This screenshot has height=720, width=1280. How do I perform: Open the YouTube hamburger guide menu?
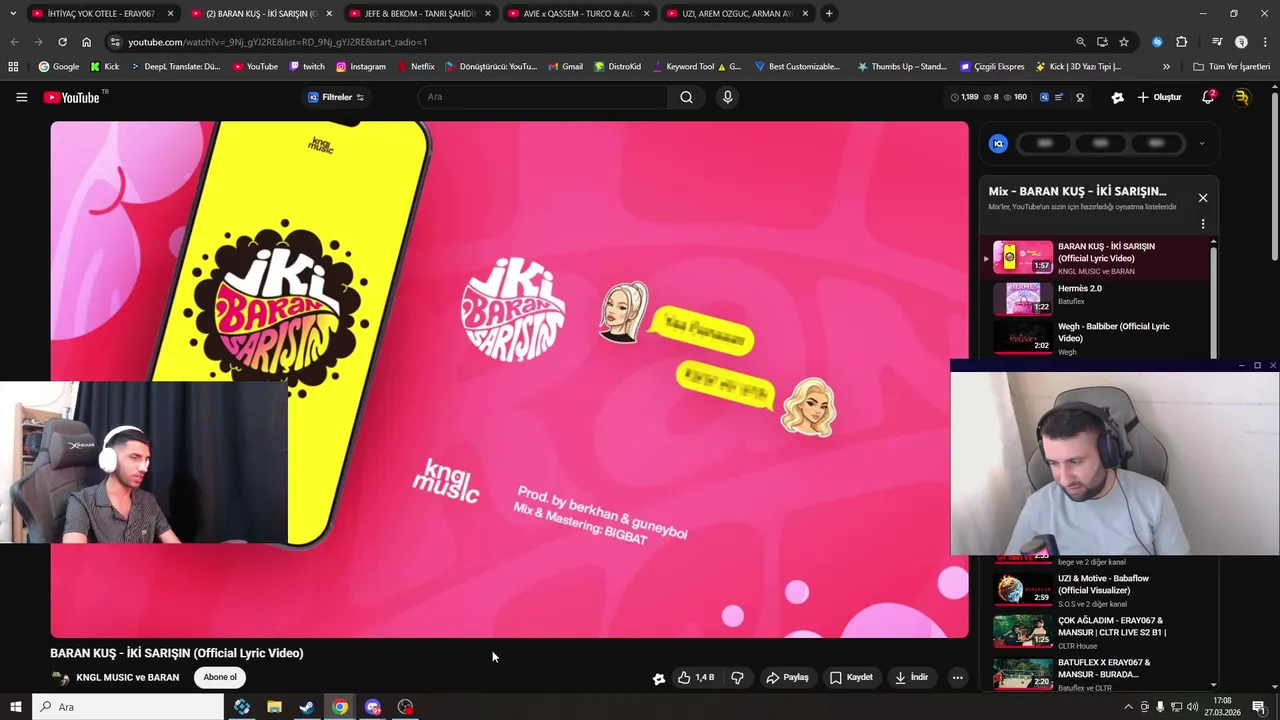[x=21, y=97]
